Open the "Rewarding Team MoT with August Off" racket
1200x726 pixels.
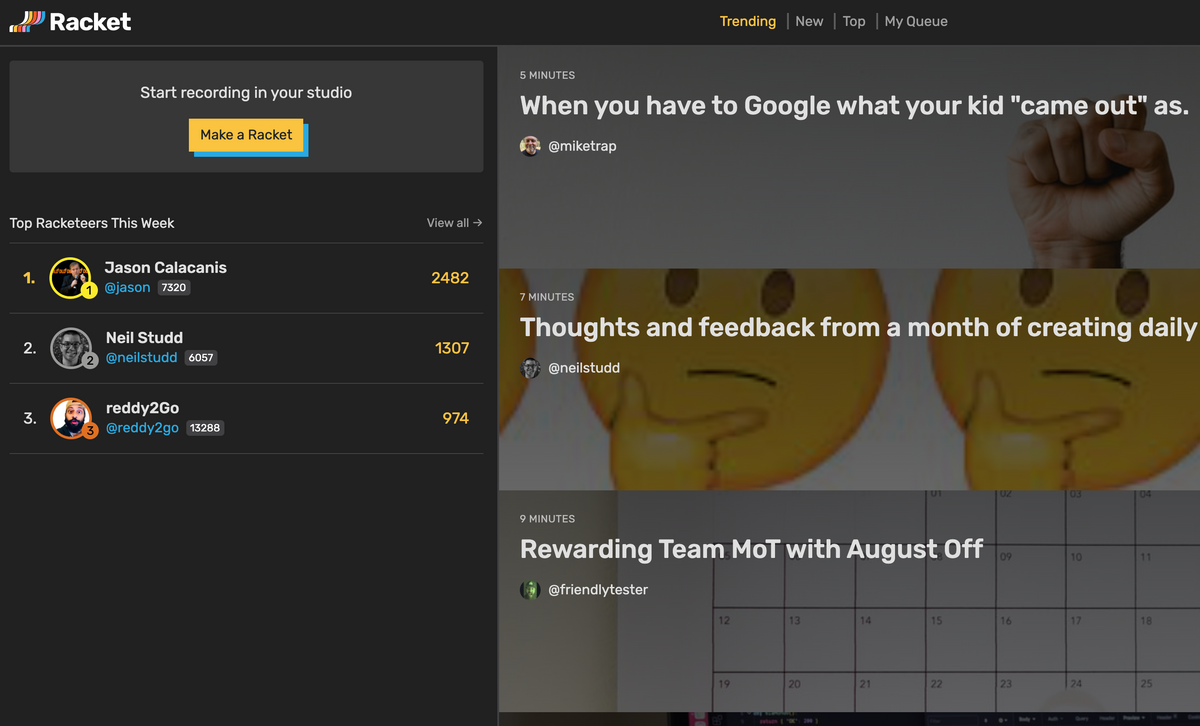coord(751,549)
